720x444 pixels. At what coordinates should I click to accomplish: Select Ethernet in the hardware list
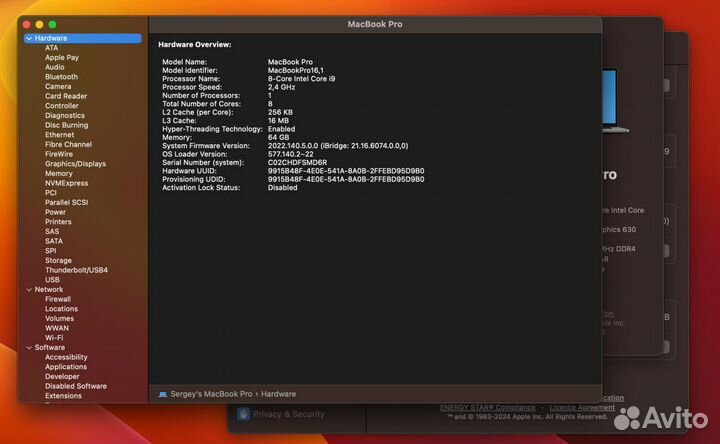tap(59, 135)
